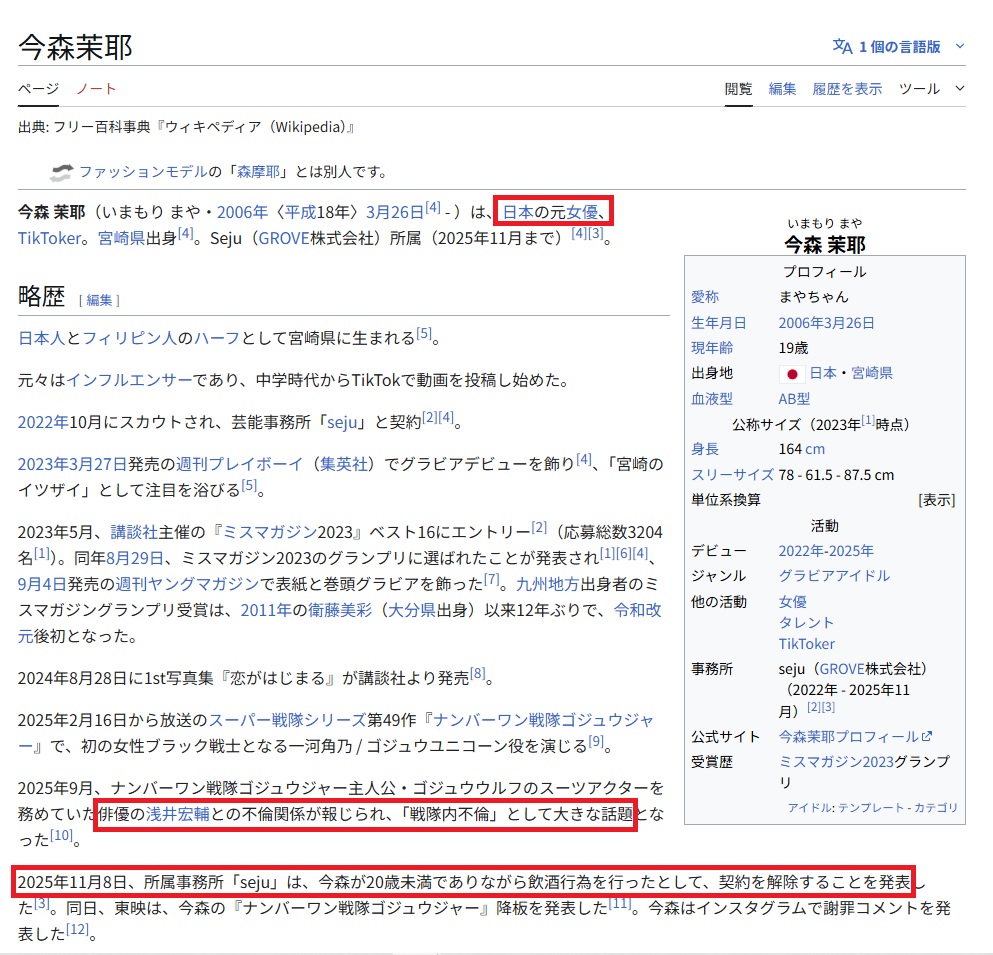This screenshot has height=955, width=993.
Task: Click the ミスマガジン2023 link in 受賞歴
Action: click(x=835, y=761)
